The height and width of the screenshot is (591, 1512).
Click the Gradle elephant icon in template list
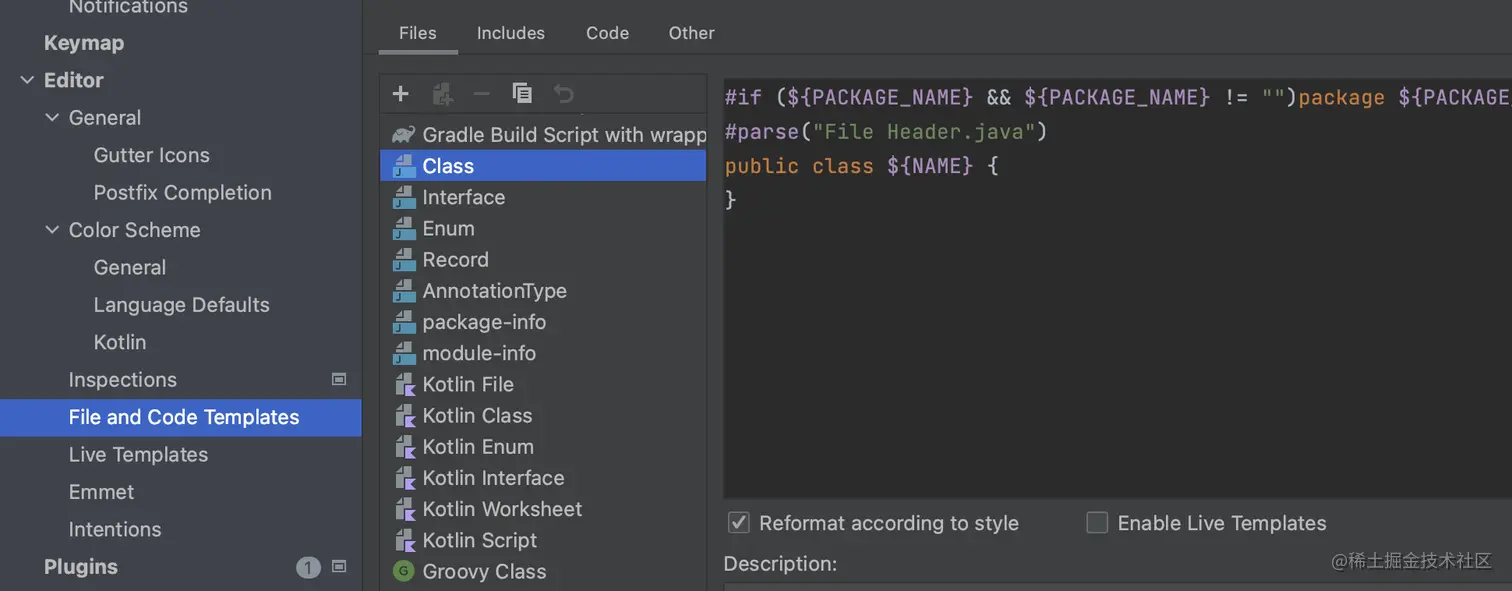[x=403, y=135]
